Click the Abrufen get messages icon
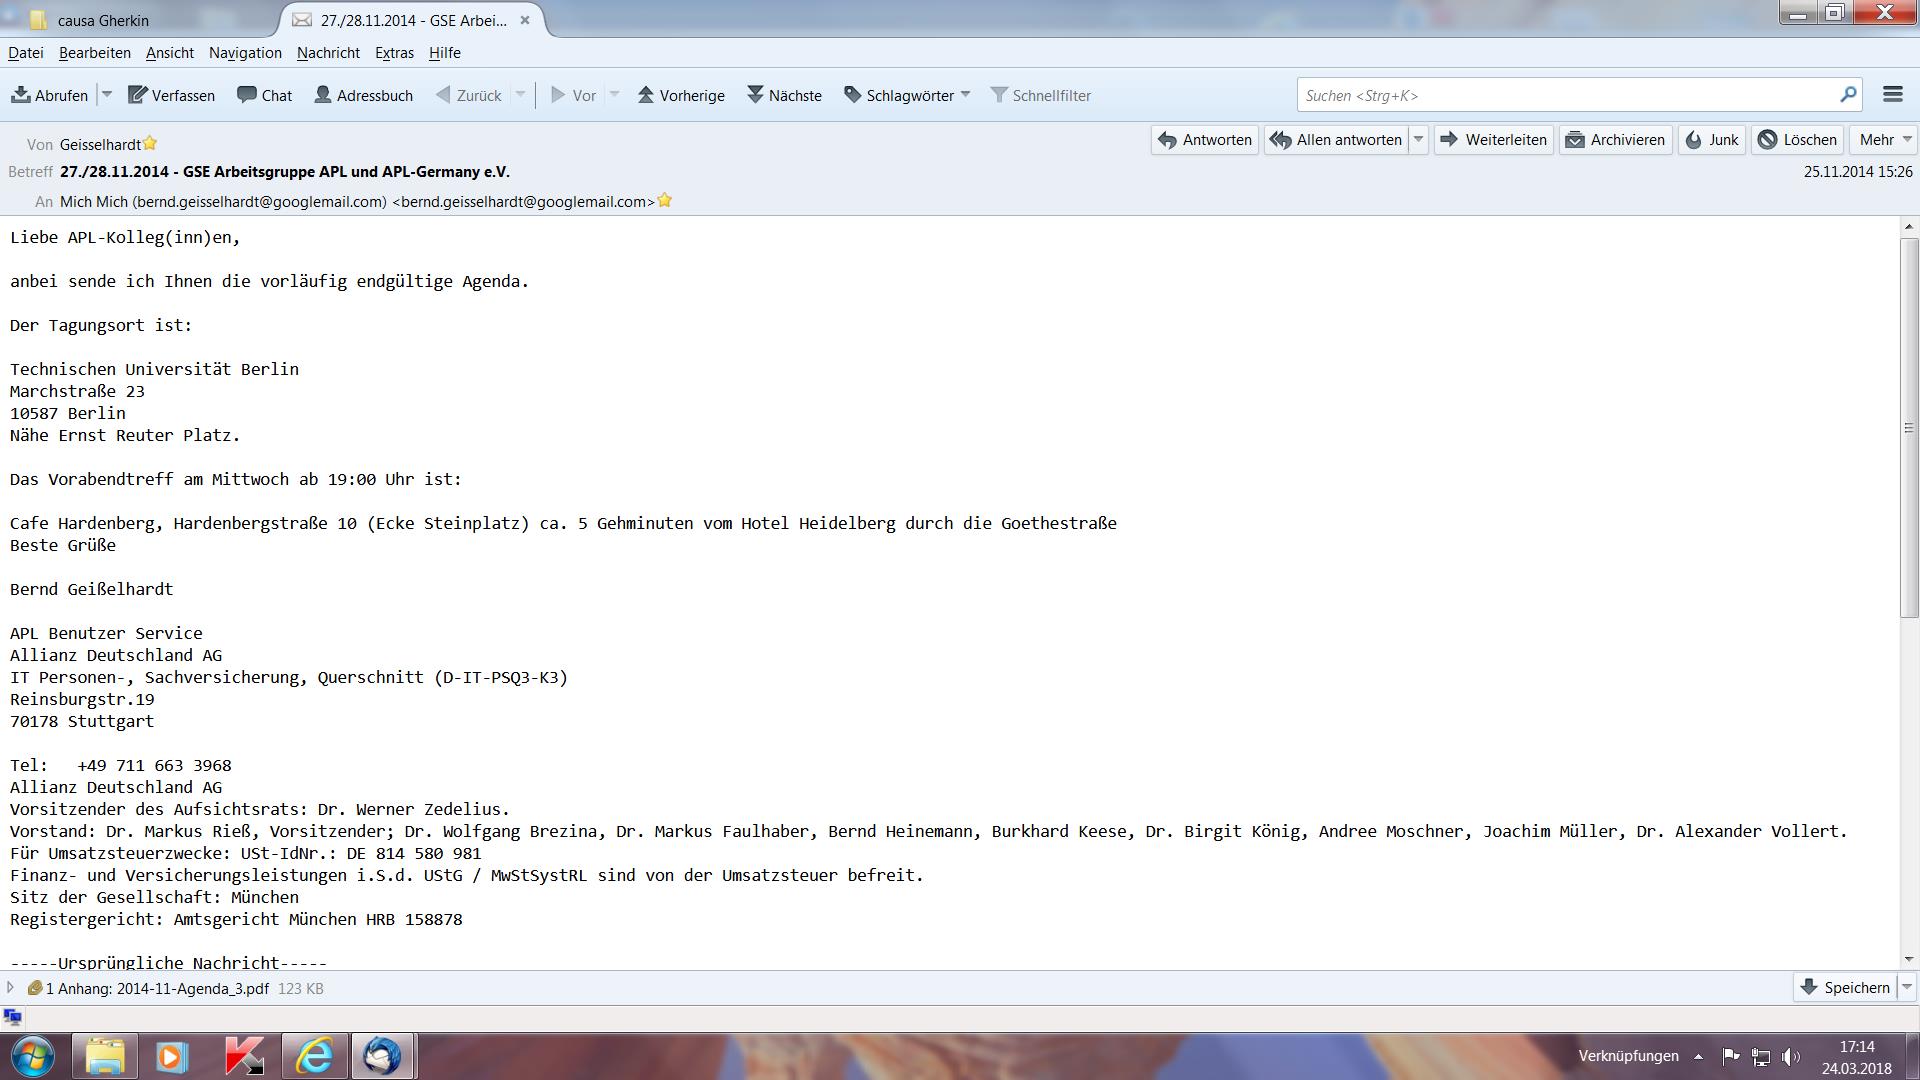Screen dimensions: 1920x1080 (21, 95)
